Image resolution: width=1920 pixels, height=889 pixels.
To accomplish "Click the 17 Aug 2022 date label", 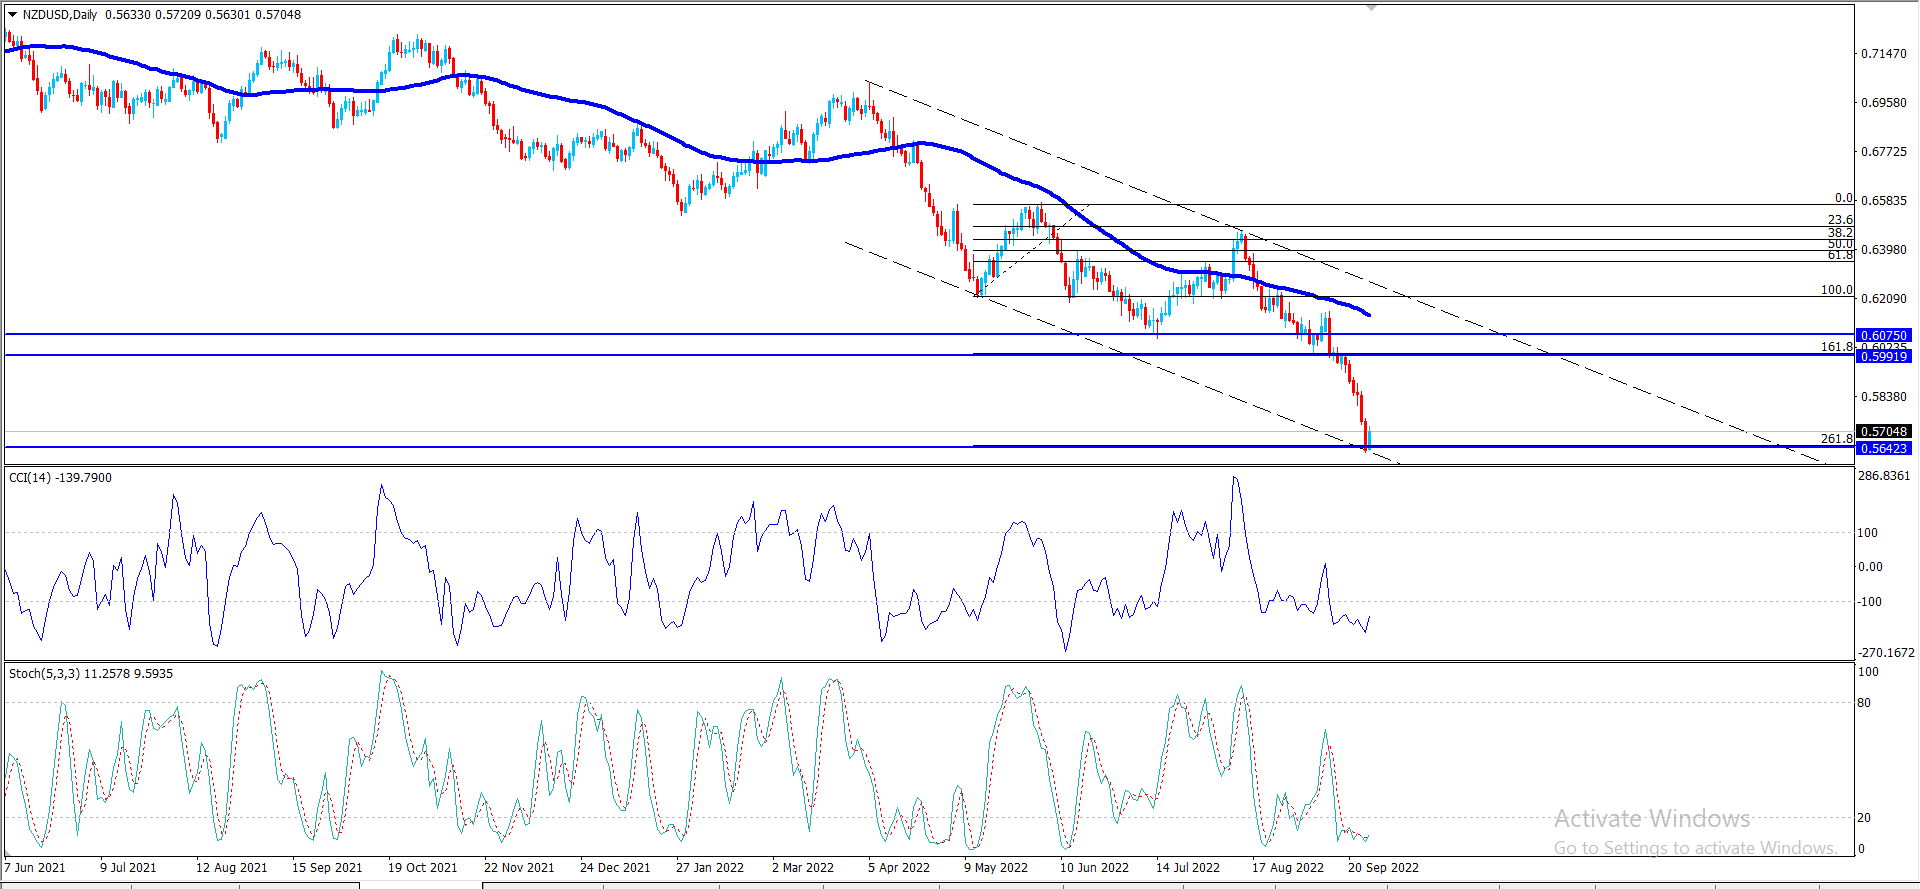I will pos(1288,868).
